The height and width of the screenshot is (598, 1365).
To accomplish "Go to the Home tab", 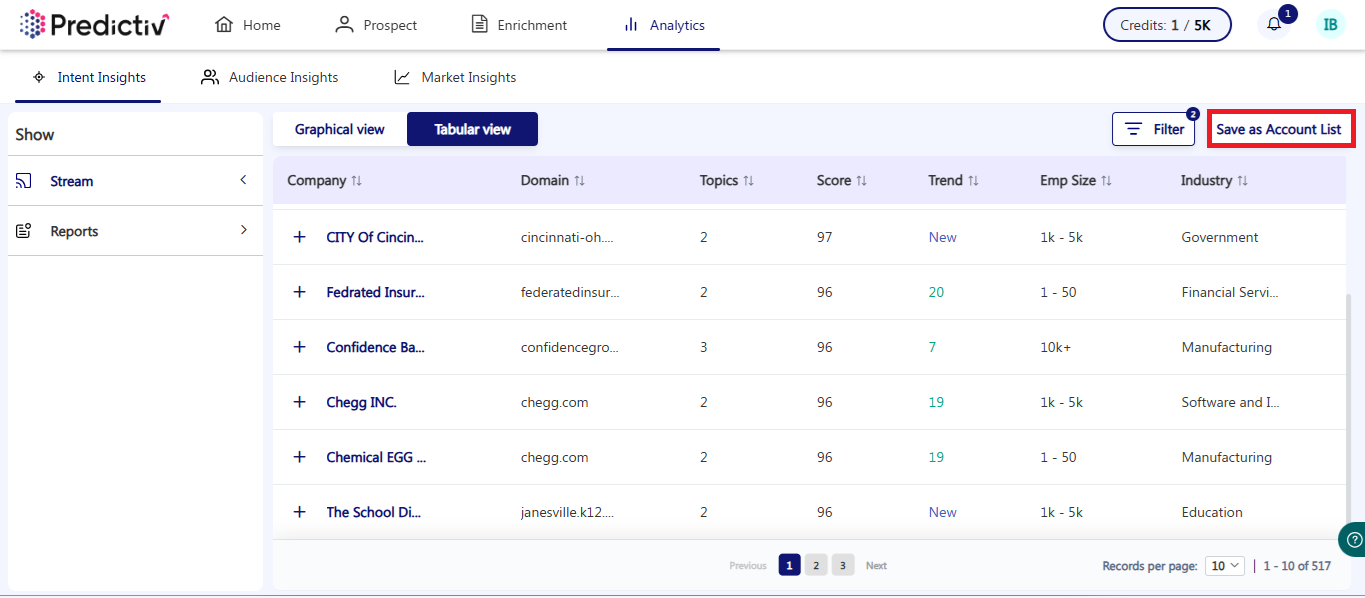I will point(248,25).
